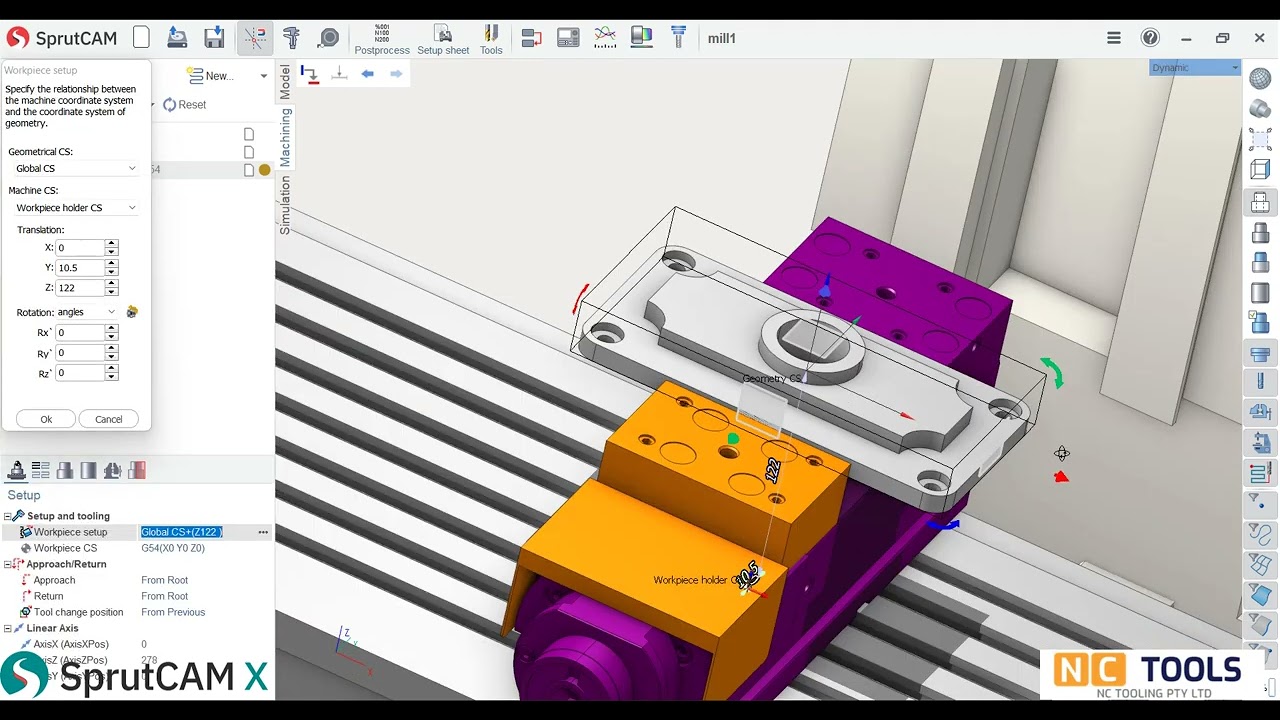Toggle the checkbox beside the orange marker
The height and width of the screenshot is (720, 1280).
(x=249, y=170)
